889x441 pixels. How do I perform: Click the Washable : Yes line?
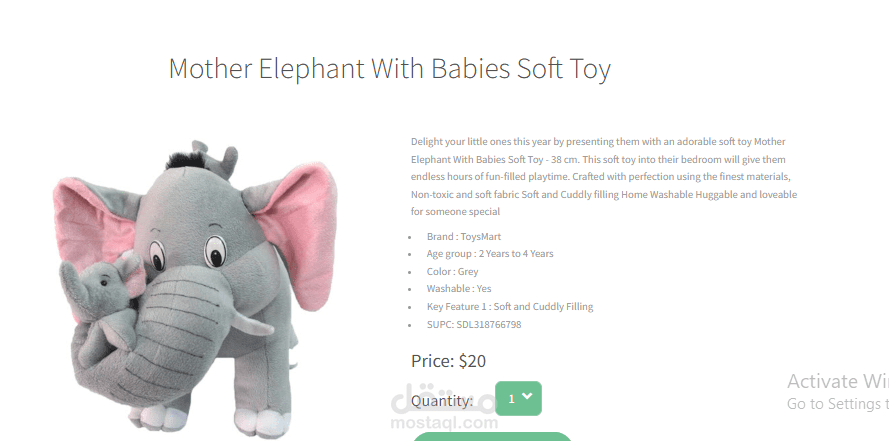point(459,289)
